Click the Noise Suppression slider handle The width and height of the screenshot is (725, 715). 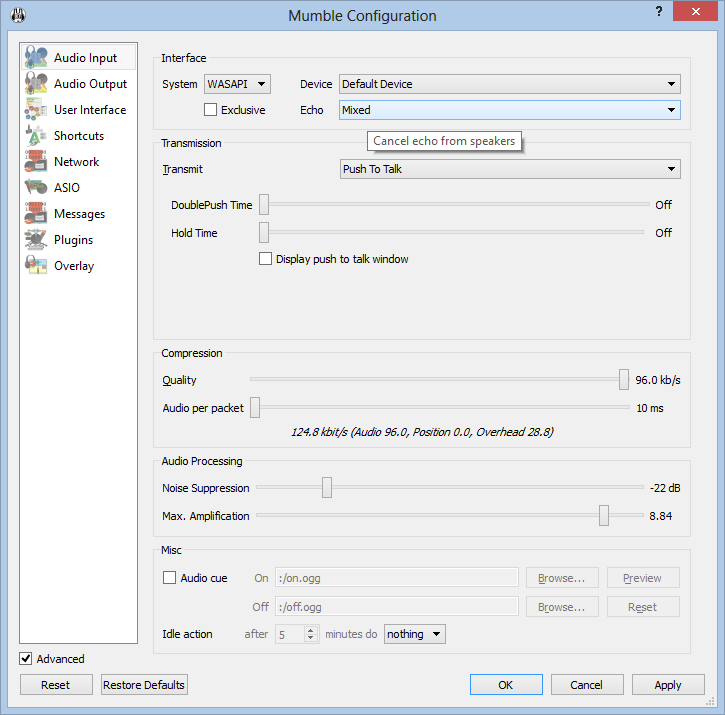pyautogui.click(x=326, y=488)
